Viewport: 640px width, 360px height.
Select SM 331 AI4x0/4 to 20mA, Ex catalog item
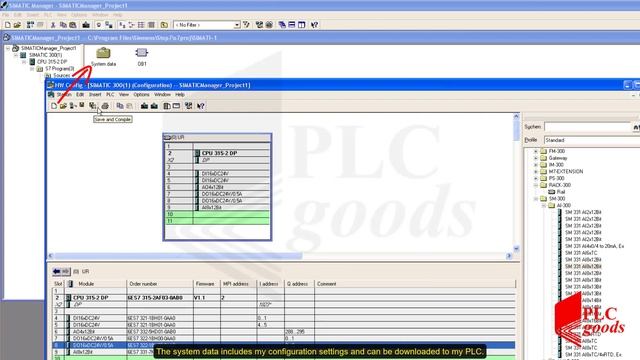click(594, 246)
